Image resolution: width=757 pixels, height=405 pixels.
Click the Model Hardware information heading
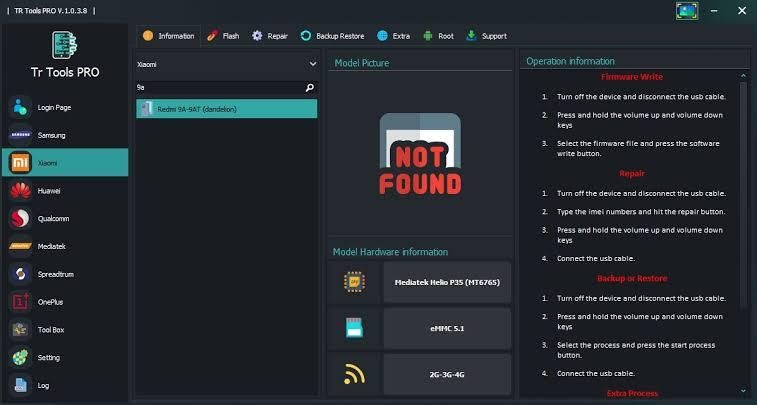(x=390, y=252)
